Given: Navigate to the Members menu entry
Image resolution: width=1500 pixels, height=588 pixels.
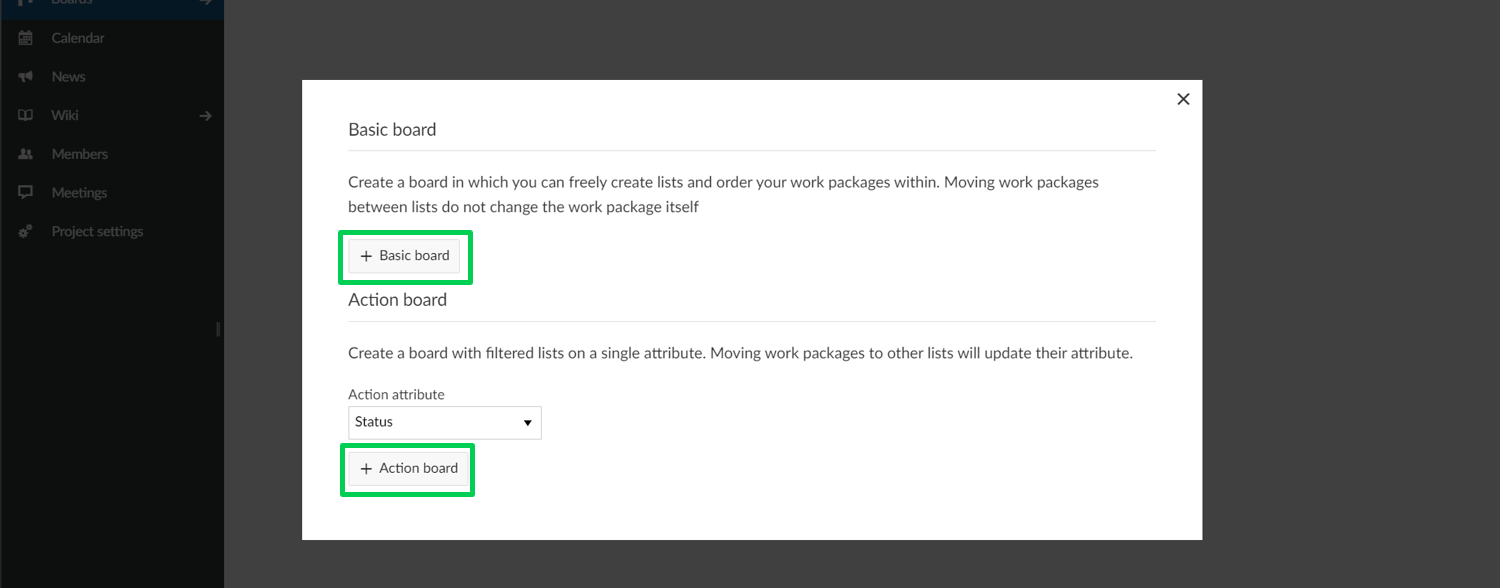Looking at the screenshot, I should pyautogui.click(x=80, y=154).
